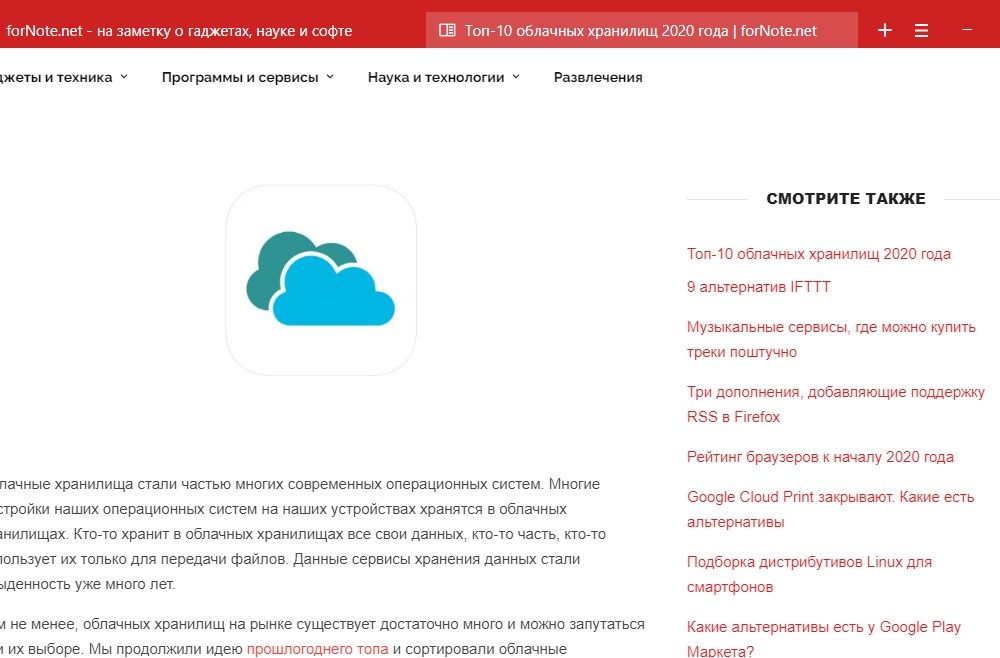The height and width of the screenshot is (658, 1000).
Task: Open the Развлечения menu section
Action: point(598,77)
